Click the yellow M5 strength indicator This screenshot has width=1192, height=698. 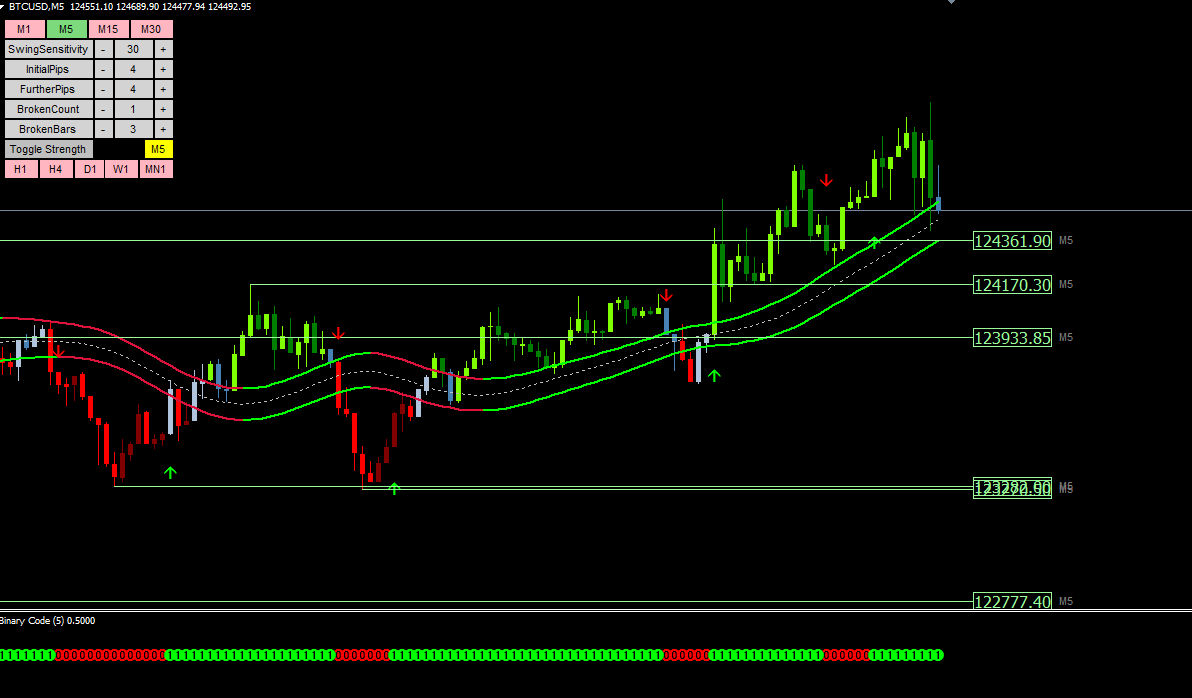158,149
